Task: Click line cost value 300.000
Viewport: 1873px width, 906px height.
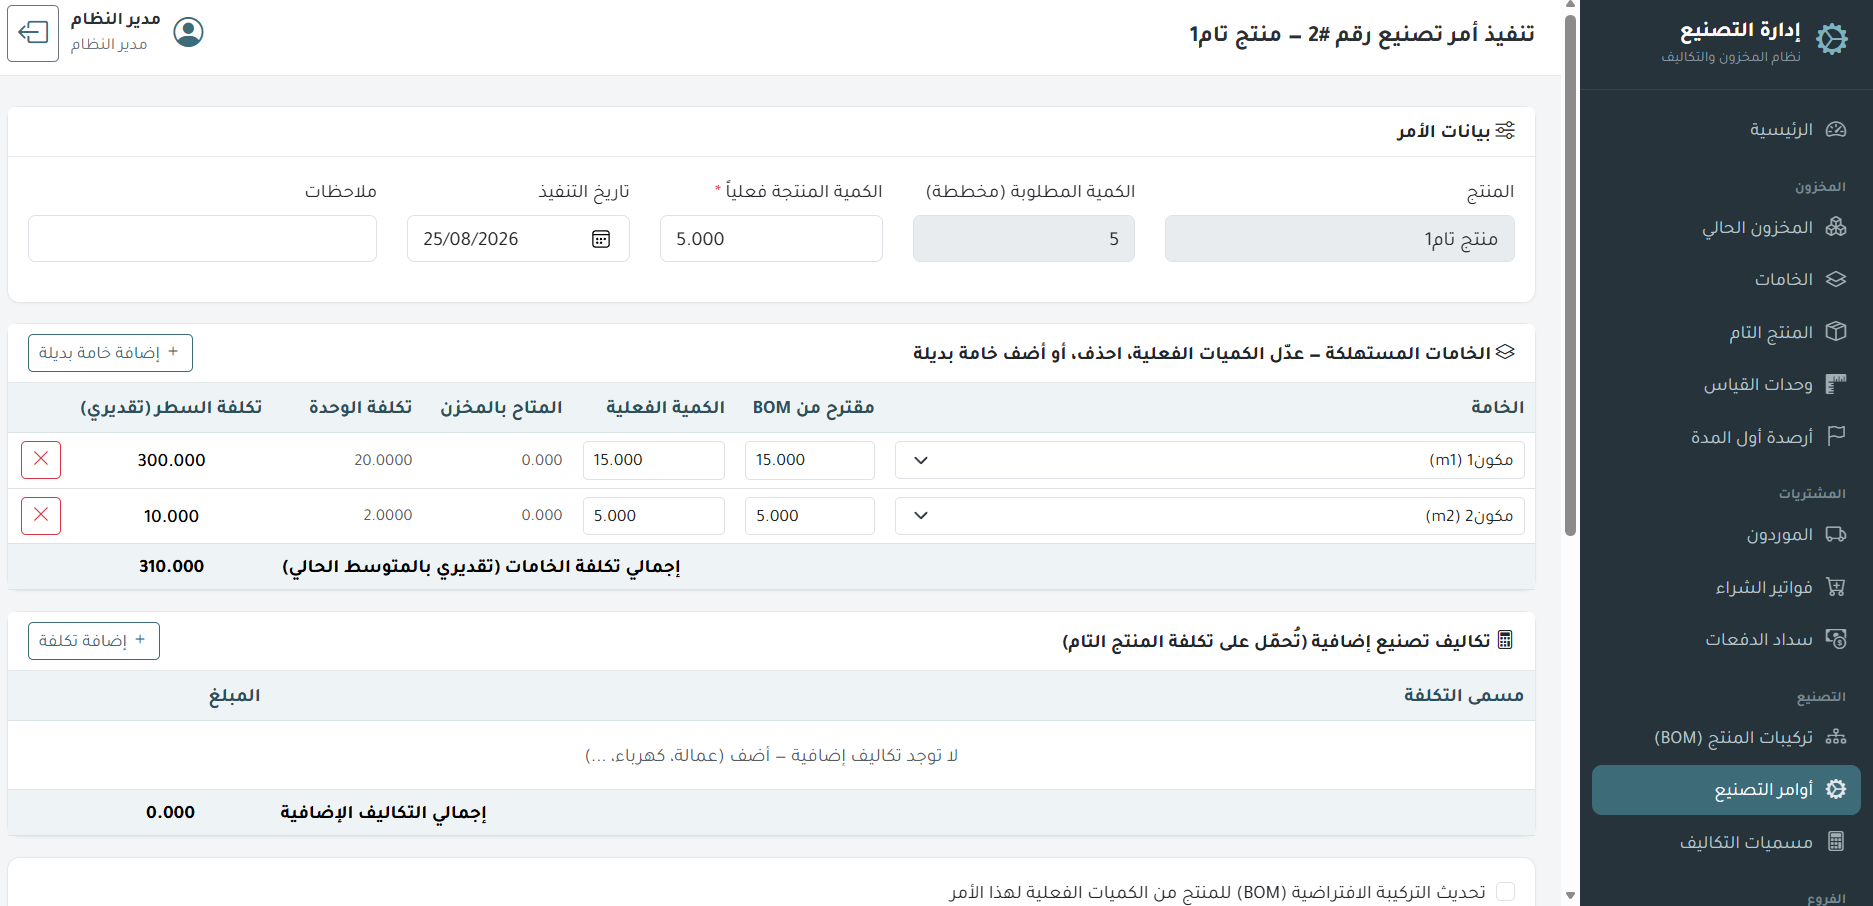Action: tap(172, 461)
